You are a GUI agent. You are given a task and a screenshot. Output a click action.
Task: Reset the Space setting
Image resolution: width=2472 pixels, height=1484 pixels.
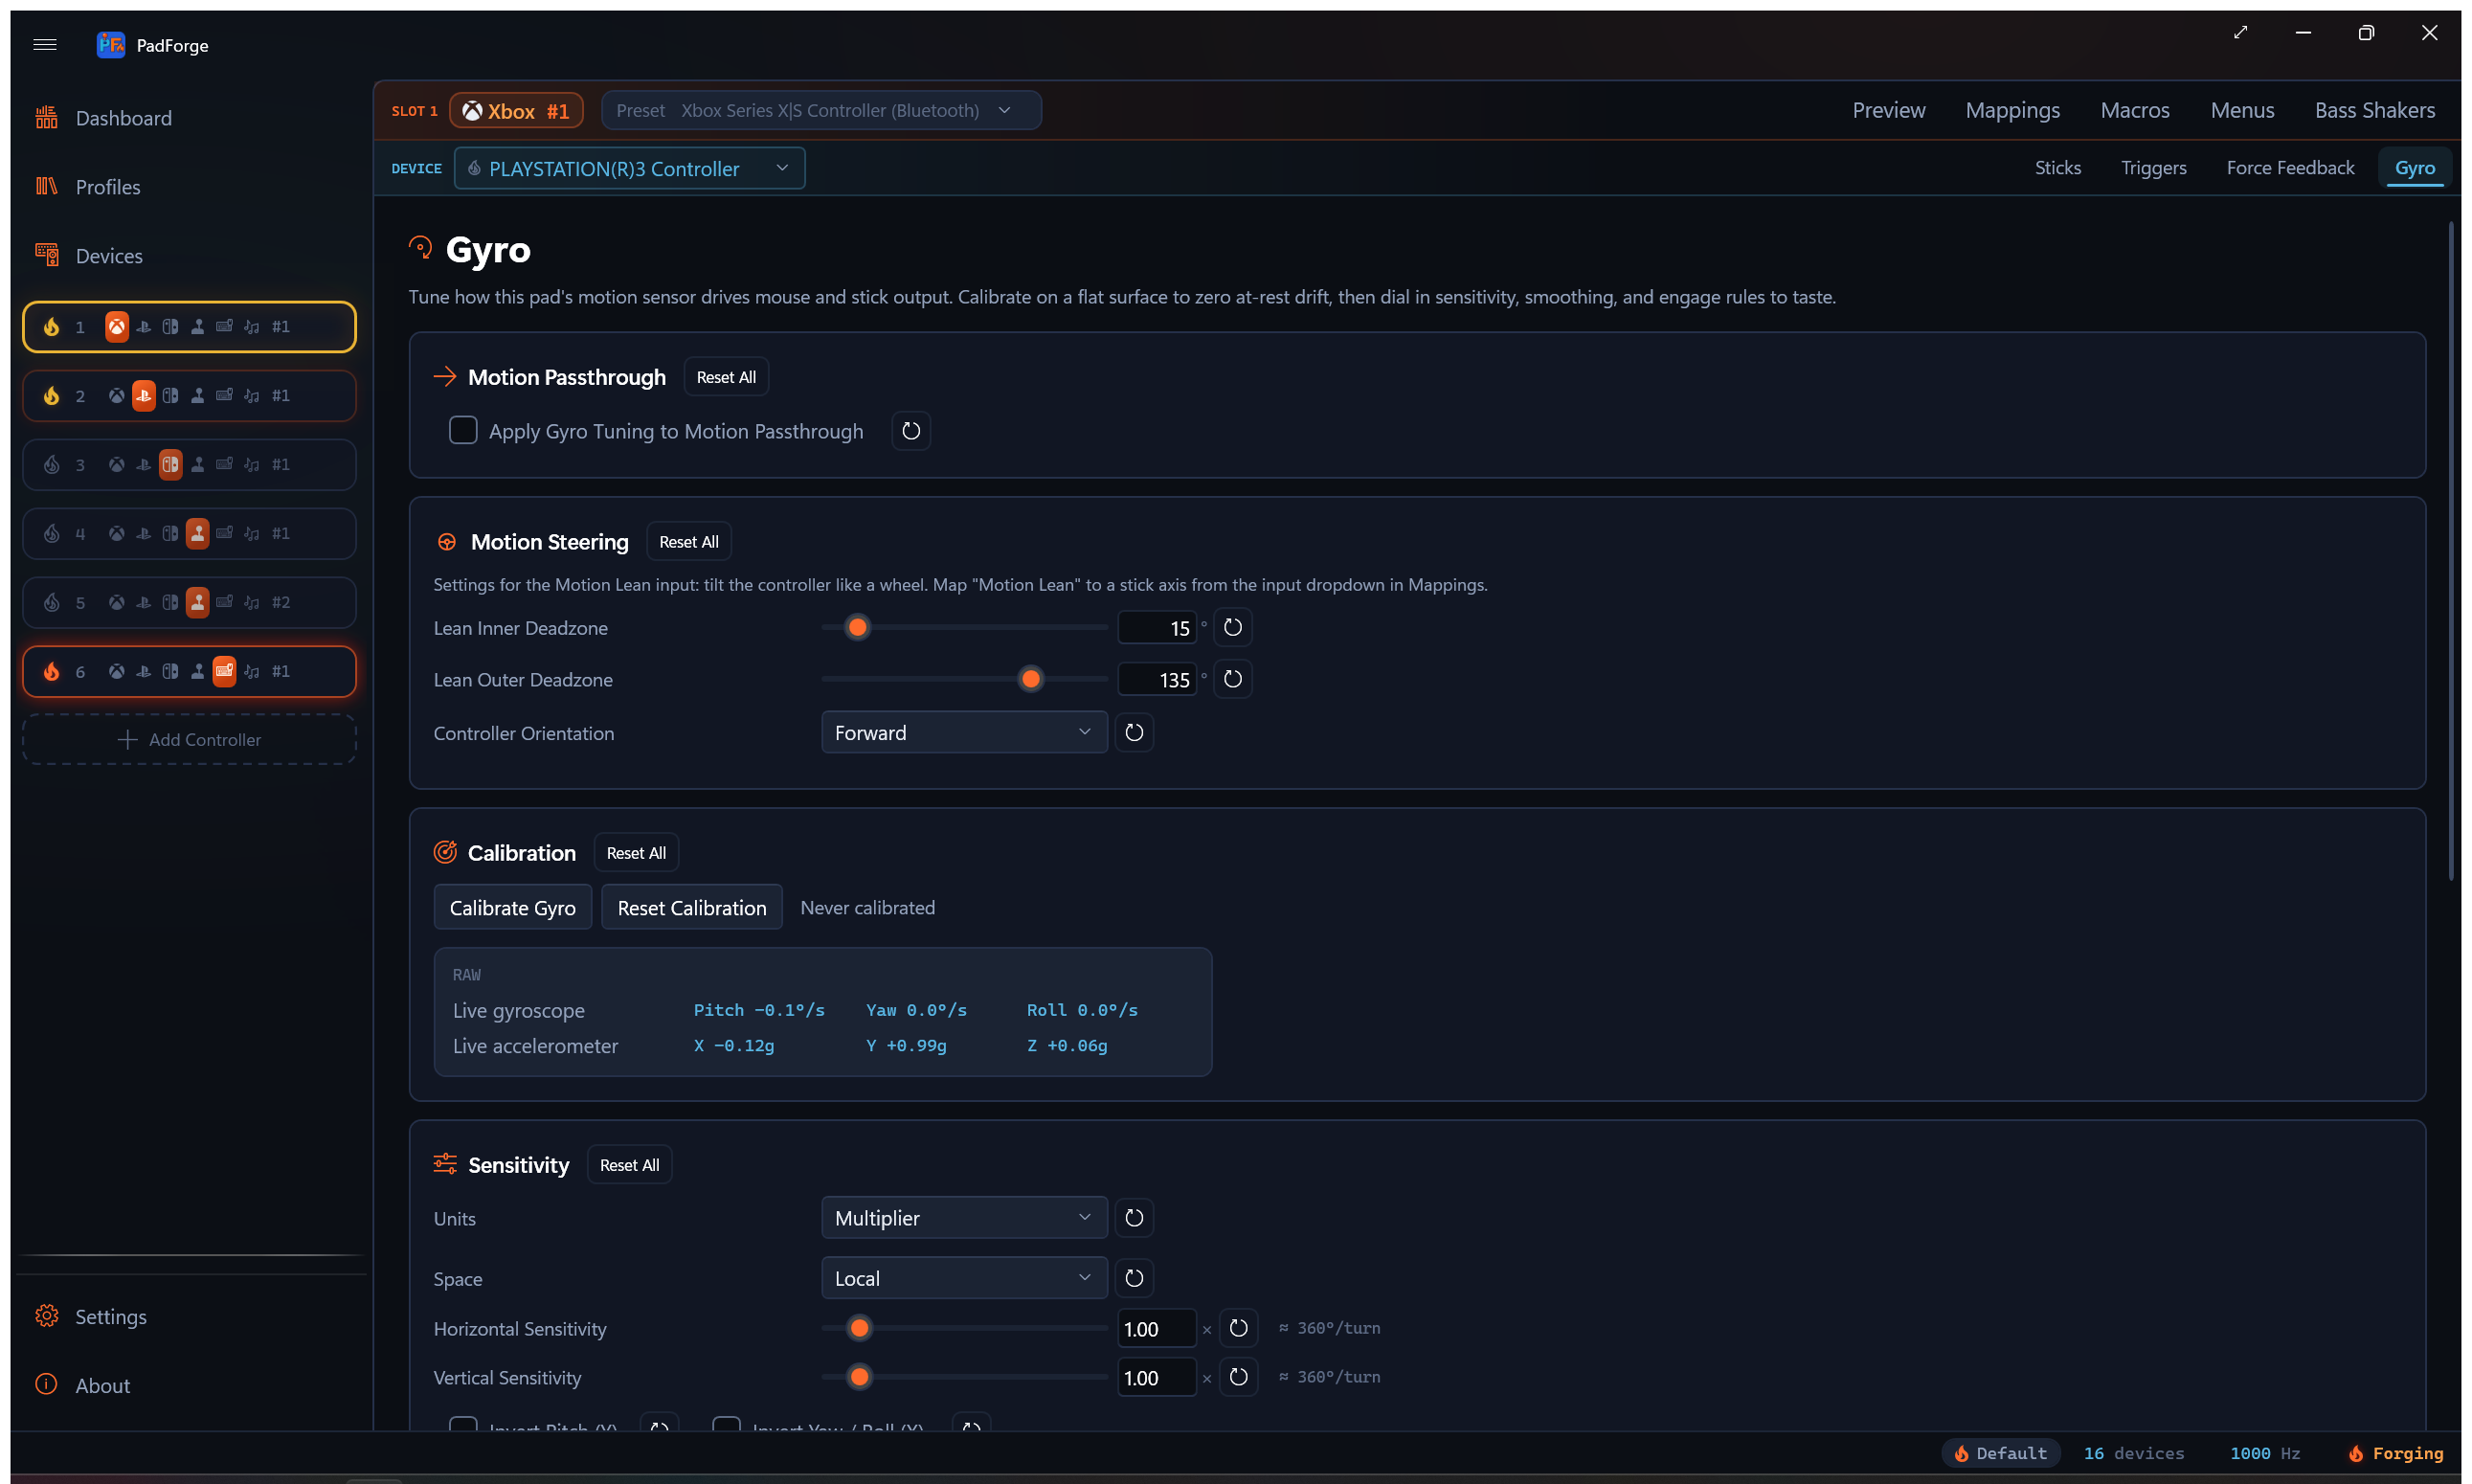(x=1134, y=1278)
